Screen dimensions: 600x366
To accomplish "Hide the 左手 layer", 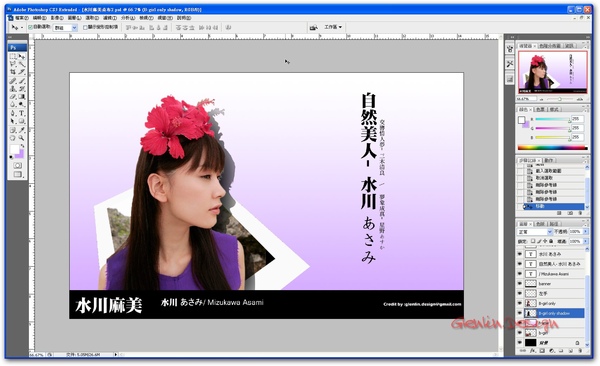I will 520,294.
